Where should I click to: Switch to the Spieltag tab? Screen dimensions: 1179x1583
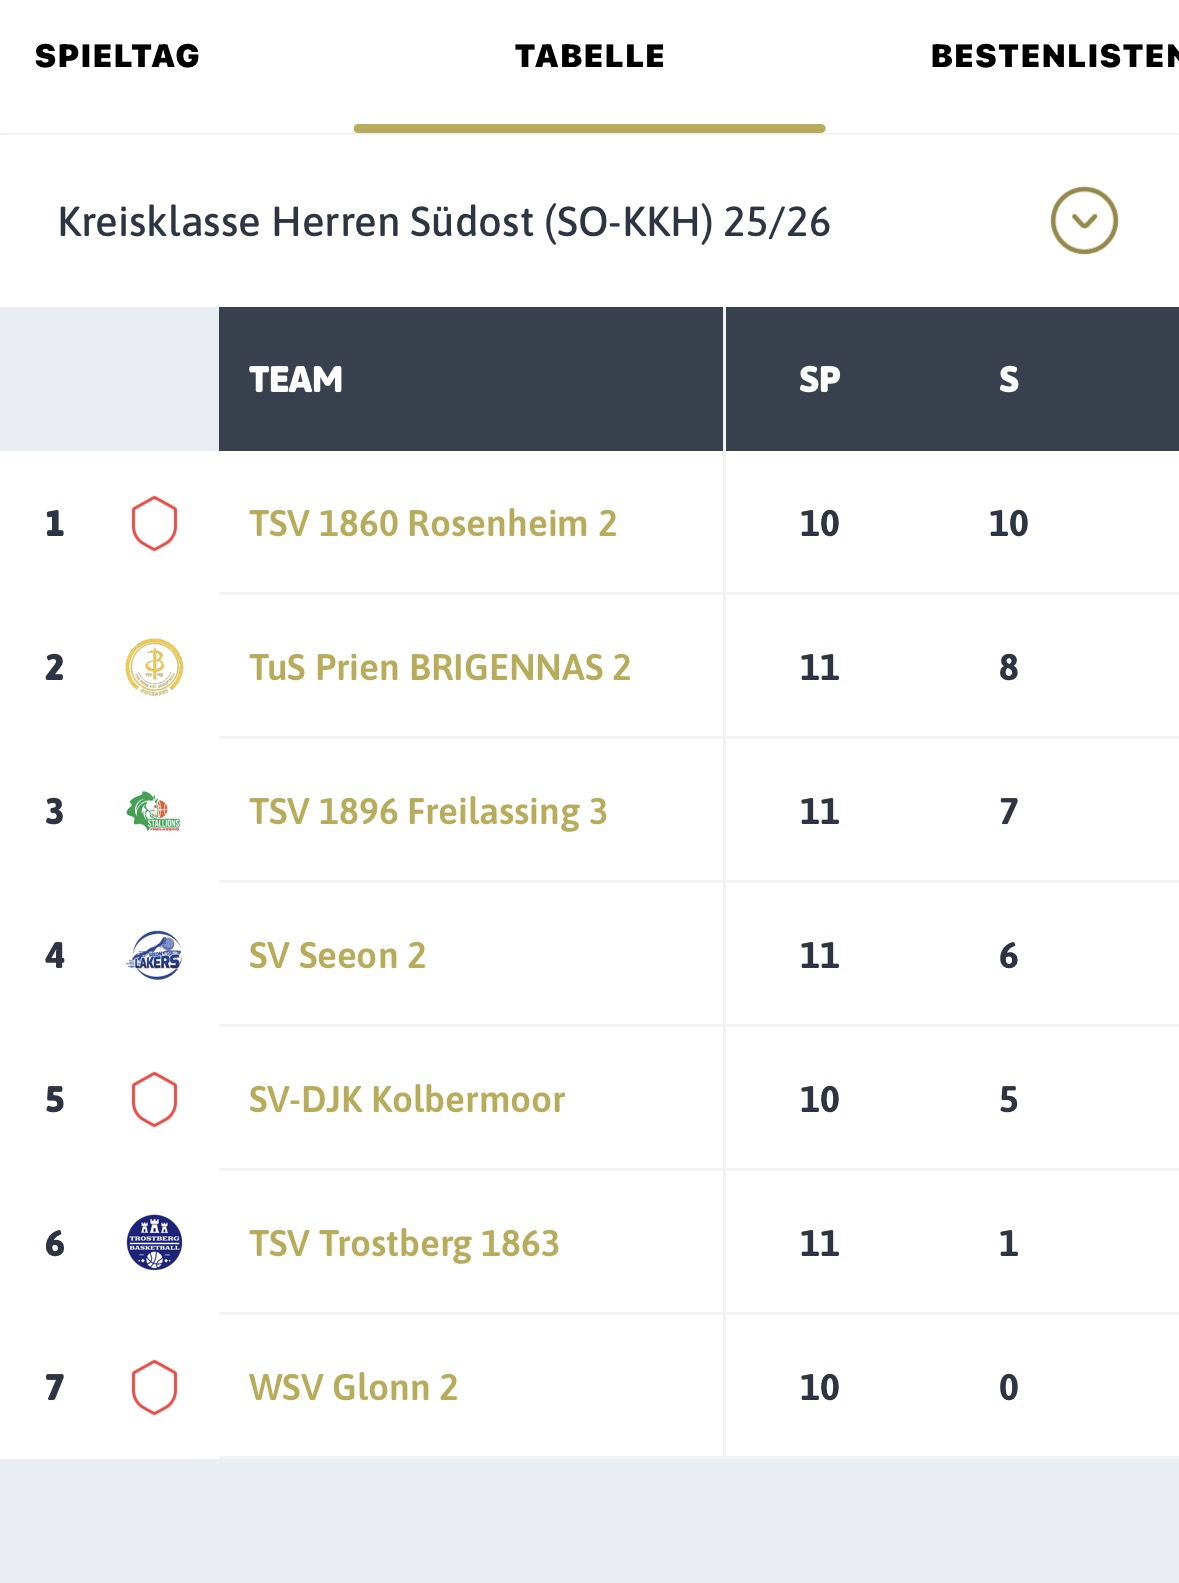click(x=117, y=56)
